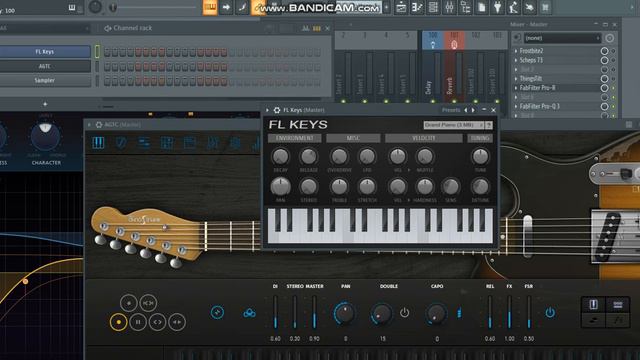Click the pause-style round button in AGTC
This screenshot has width=640, height=360.
pyautogui.click(x=138, y=322)
